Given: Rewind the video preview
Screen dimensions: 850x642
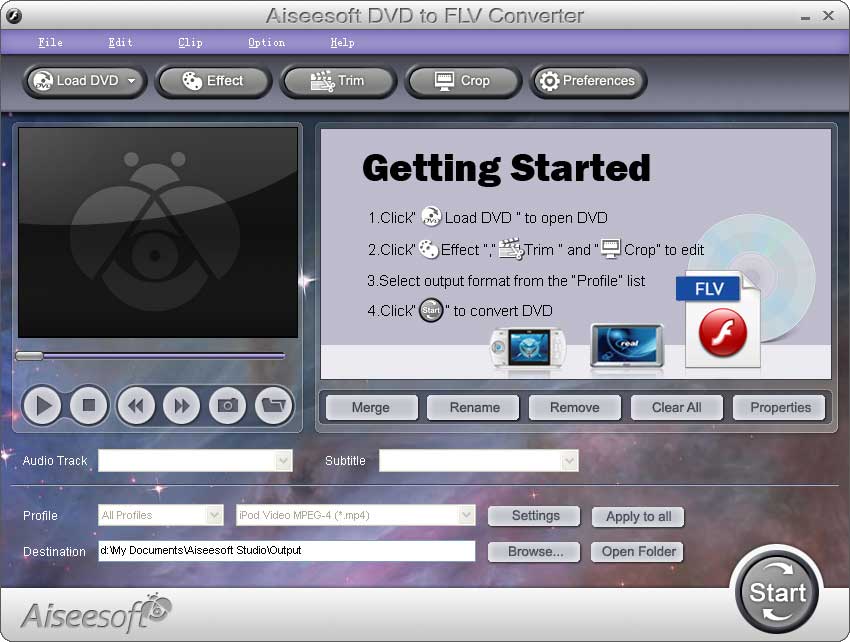Looking at the screenshot, I should [x=135, y=406].
